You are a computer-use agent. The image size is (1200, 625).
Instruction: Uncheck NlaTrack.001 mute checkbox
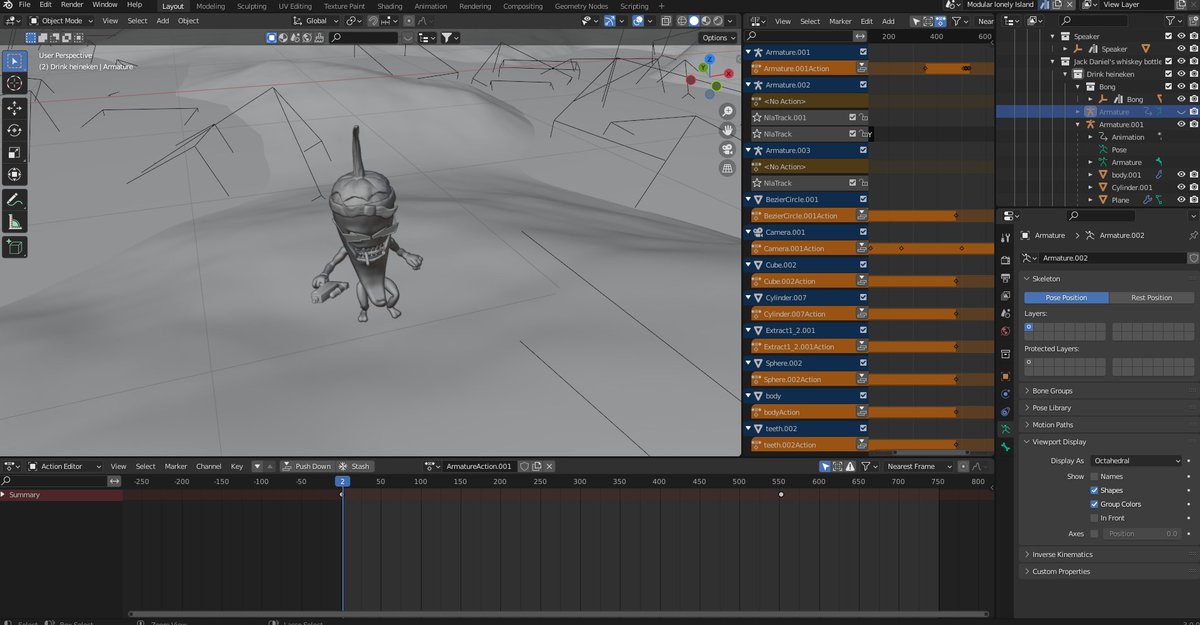coord(852,117)
